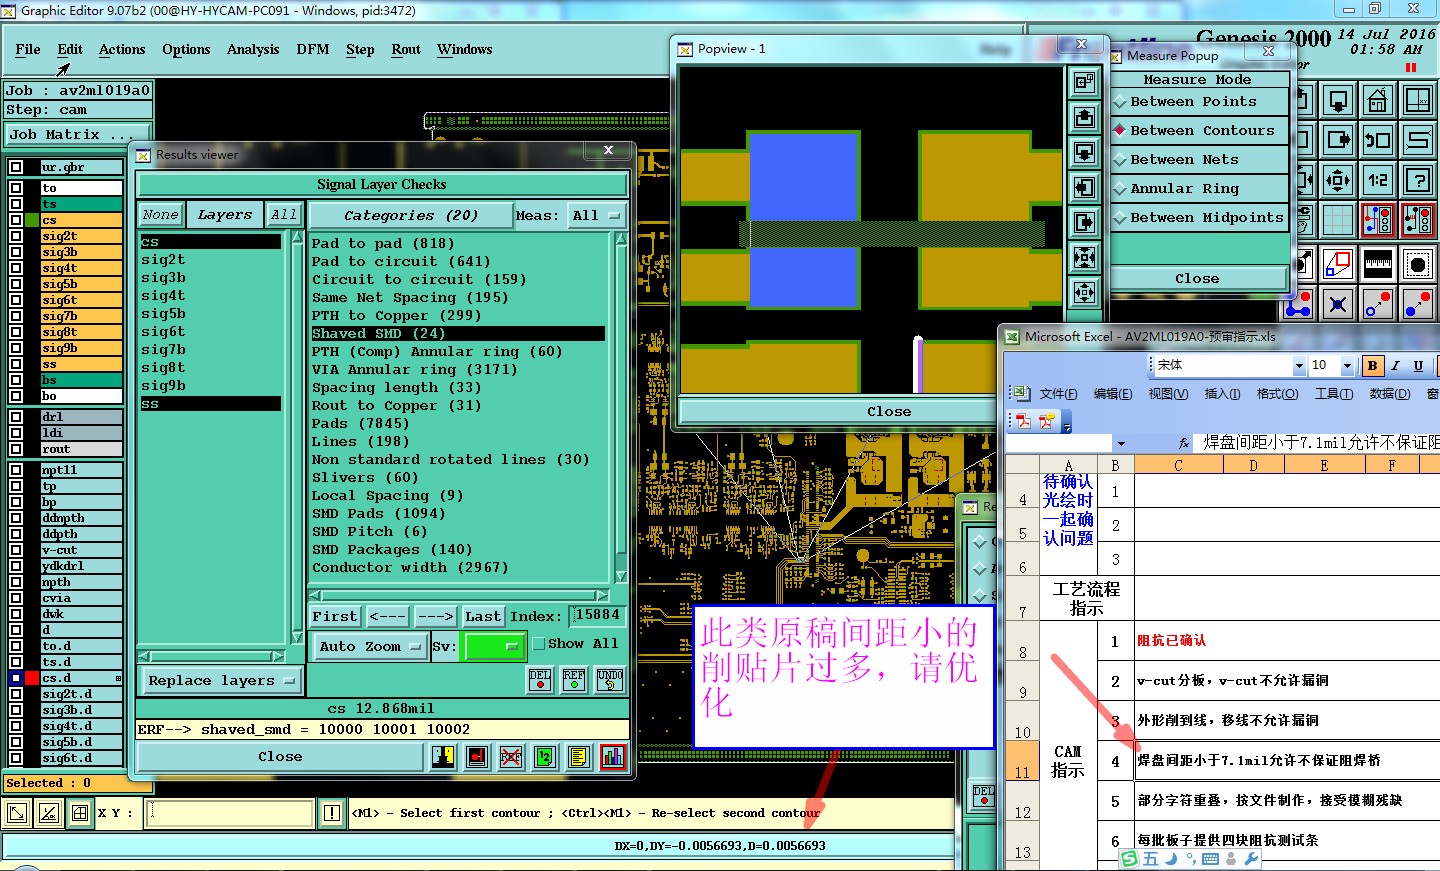The height and width of the screenshot is (871, 1440).
Task: Click Close button in Popview window
Action: pyautogui.click(x=889, y=411)
